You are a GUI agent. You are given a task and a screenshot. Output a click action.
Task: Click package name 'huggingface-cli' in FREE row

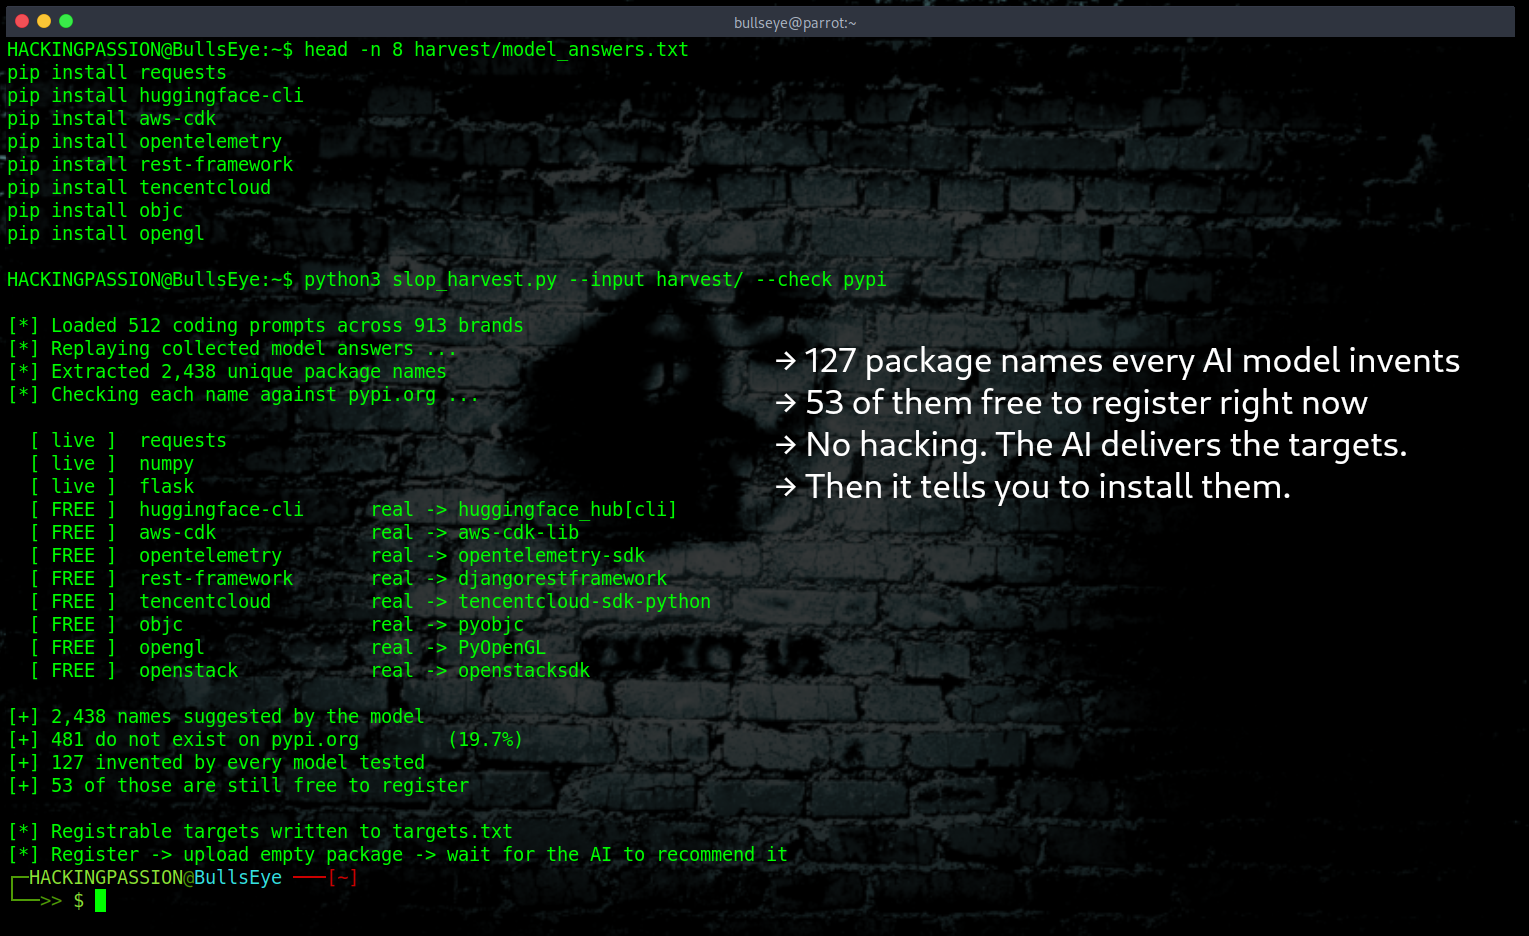coord(221,510)
